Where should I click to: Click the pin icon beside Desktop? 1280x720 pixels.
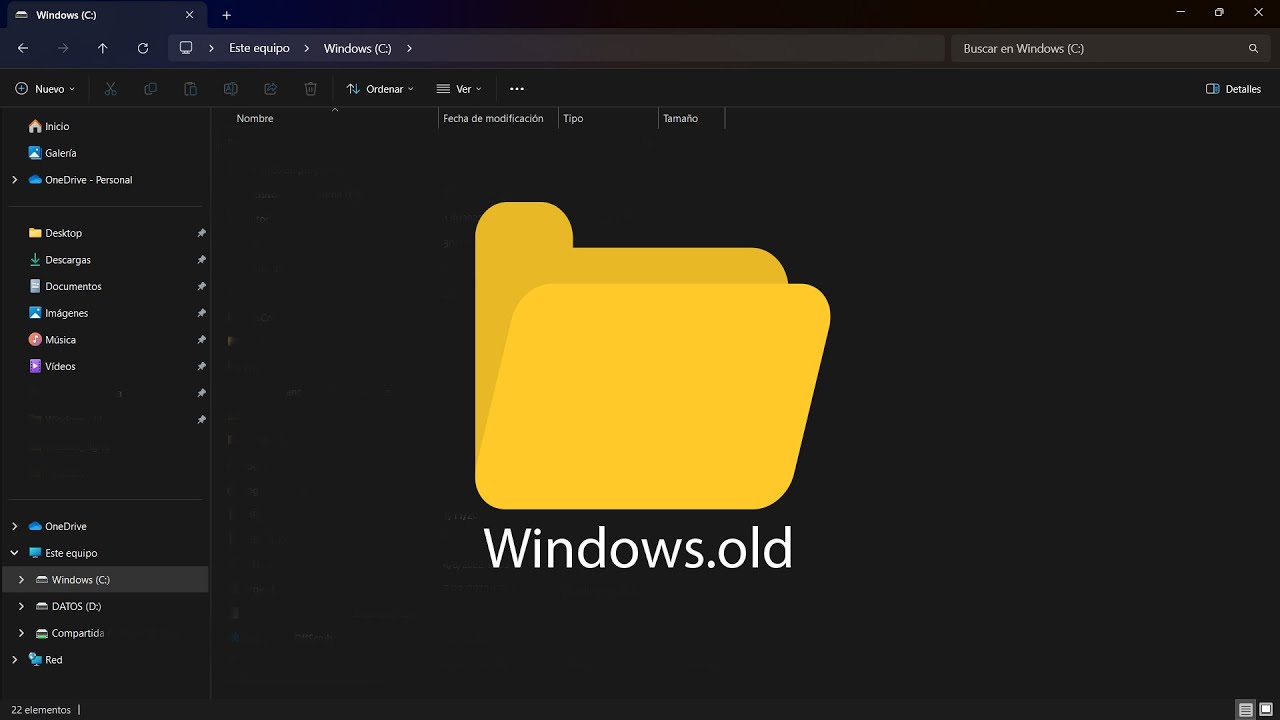coord(201,233)
